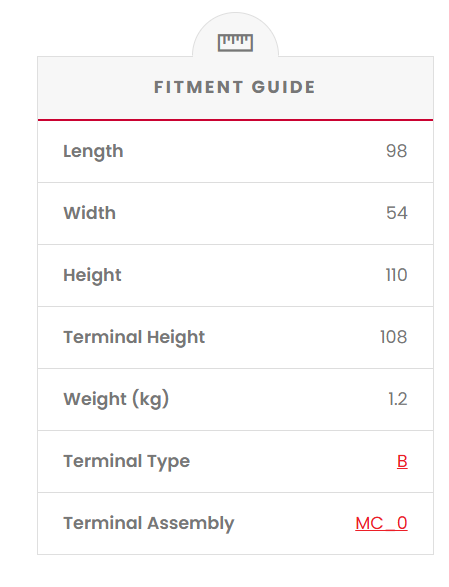Click the length value 98
This screenshot has width=449, height=587.
pos(397,151)
